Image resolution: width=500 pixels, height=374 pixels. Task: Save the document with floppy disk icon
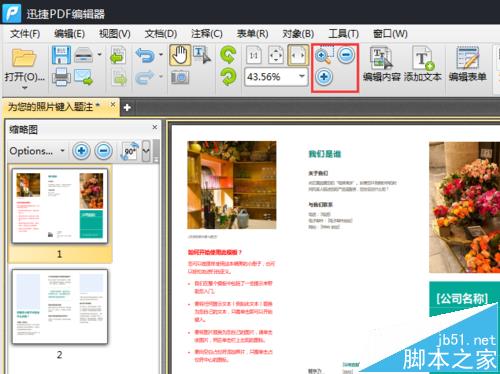[61, 55]
